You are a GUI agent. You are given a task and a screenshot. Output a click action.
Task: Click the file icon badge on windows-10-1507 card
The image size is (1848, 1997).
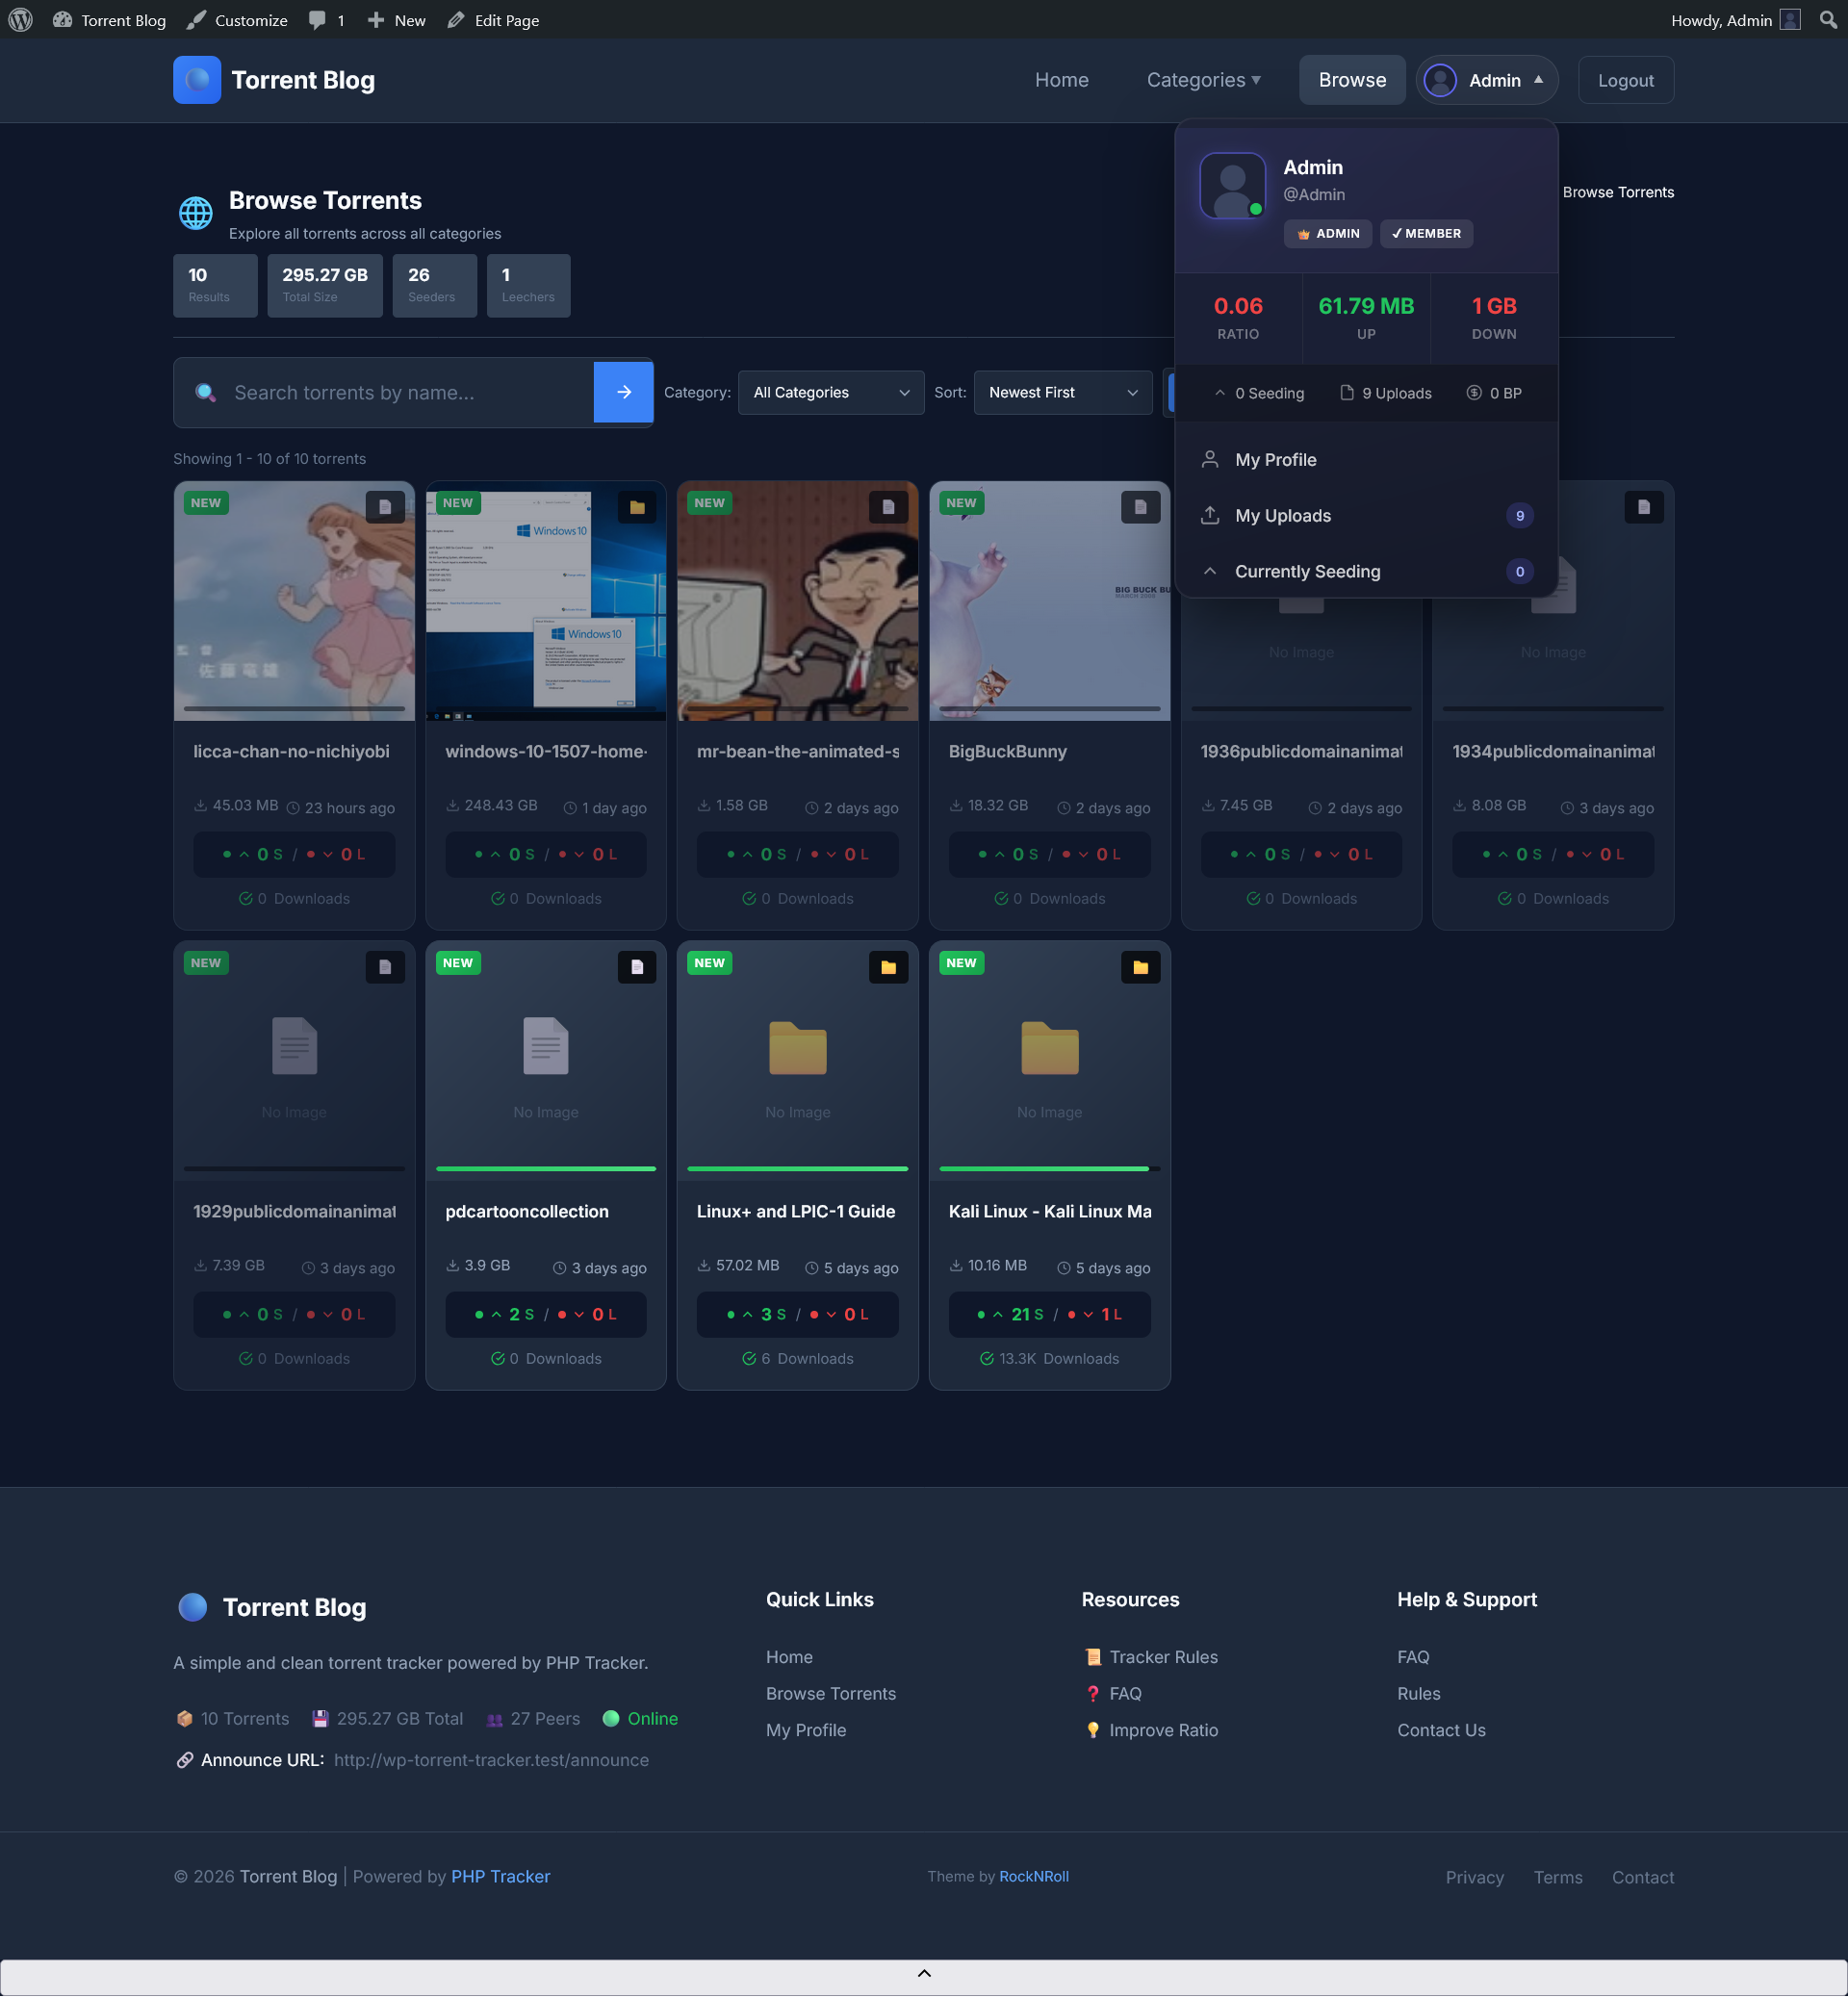(x=637, y=507)
